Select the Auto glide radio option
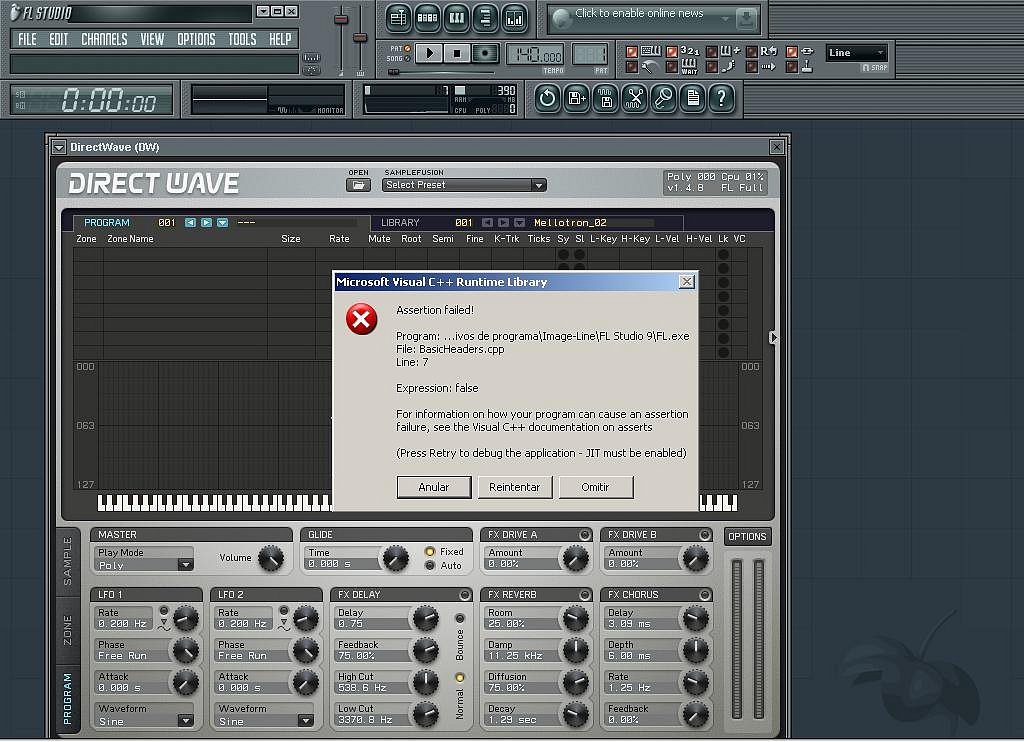The image size is (1024, 742). coord(431,566)
